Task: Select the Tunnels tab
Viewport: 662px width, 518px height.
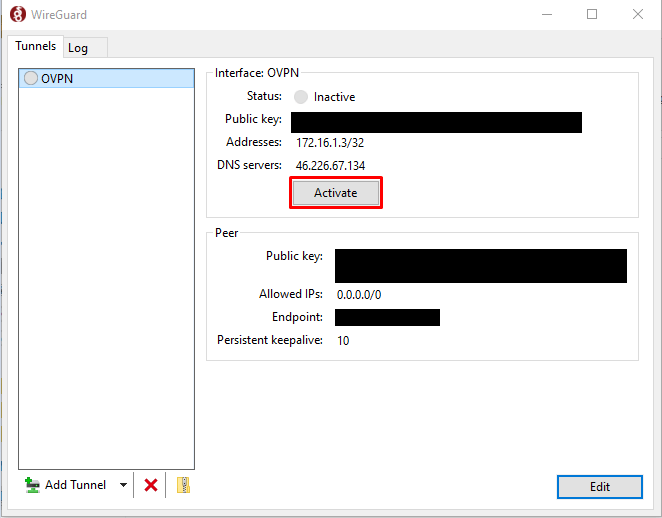Action: click(x=35, y=46)
